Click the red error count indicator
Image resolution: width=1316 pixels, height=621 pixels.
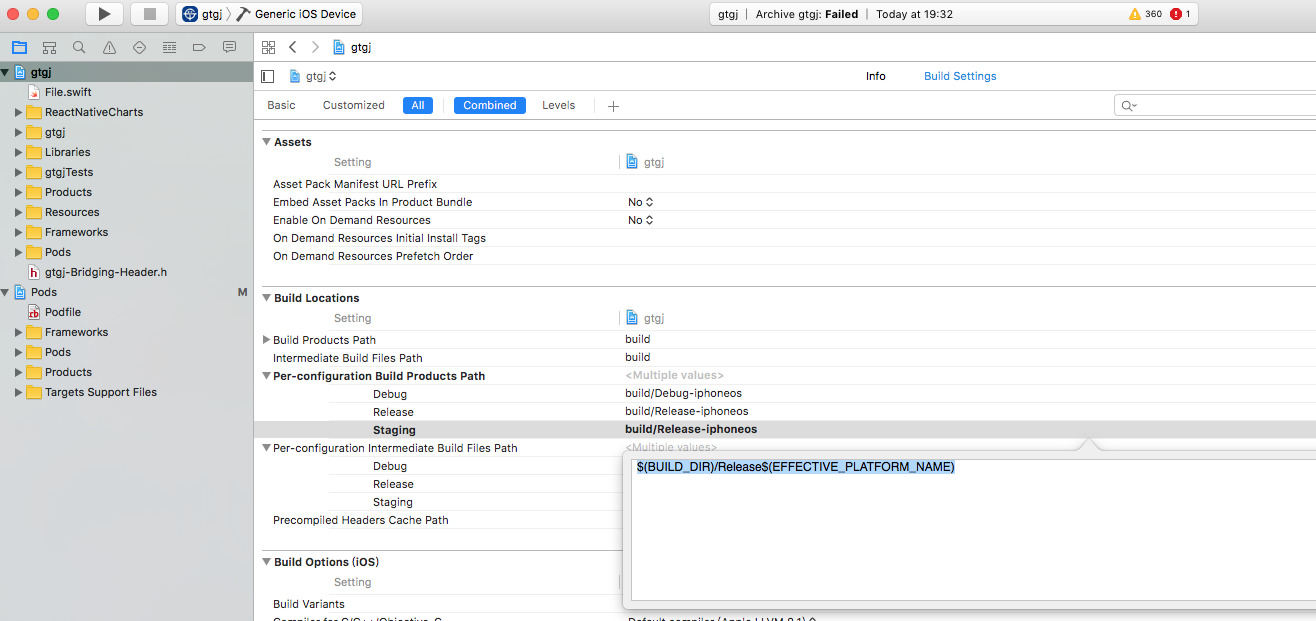(1180, 14)
